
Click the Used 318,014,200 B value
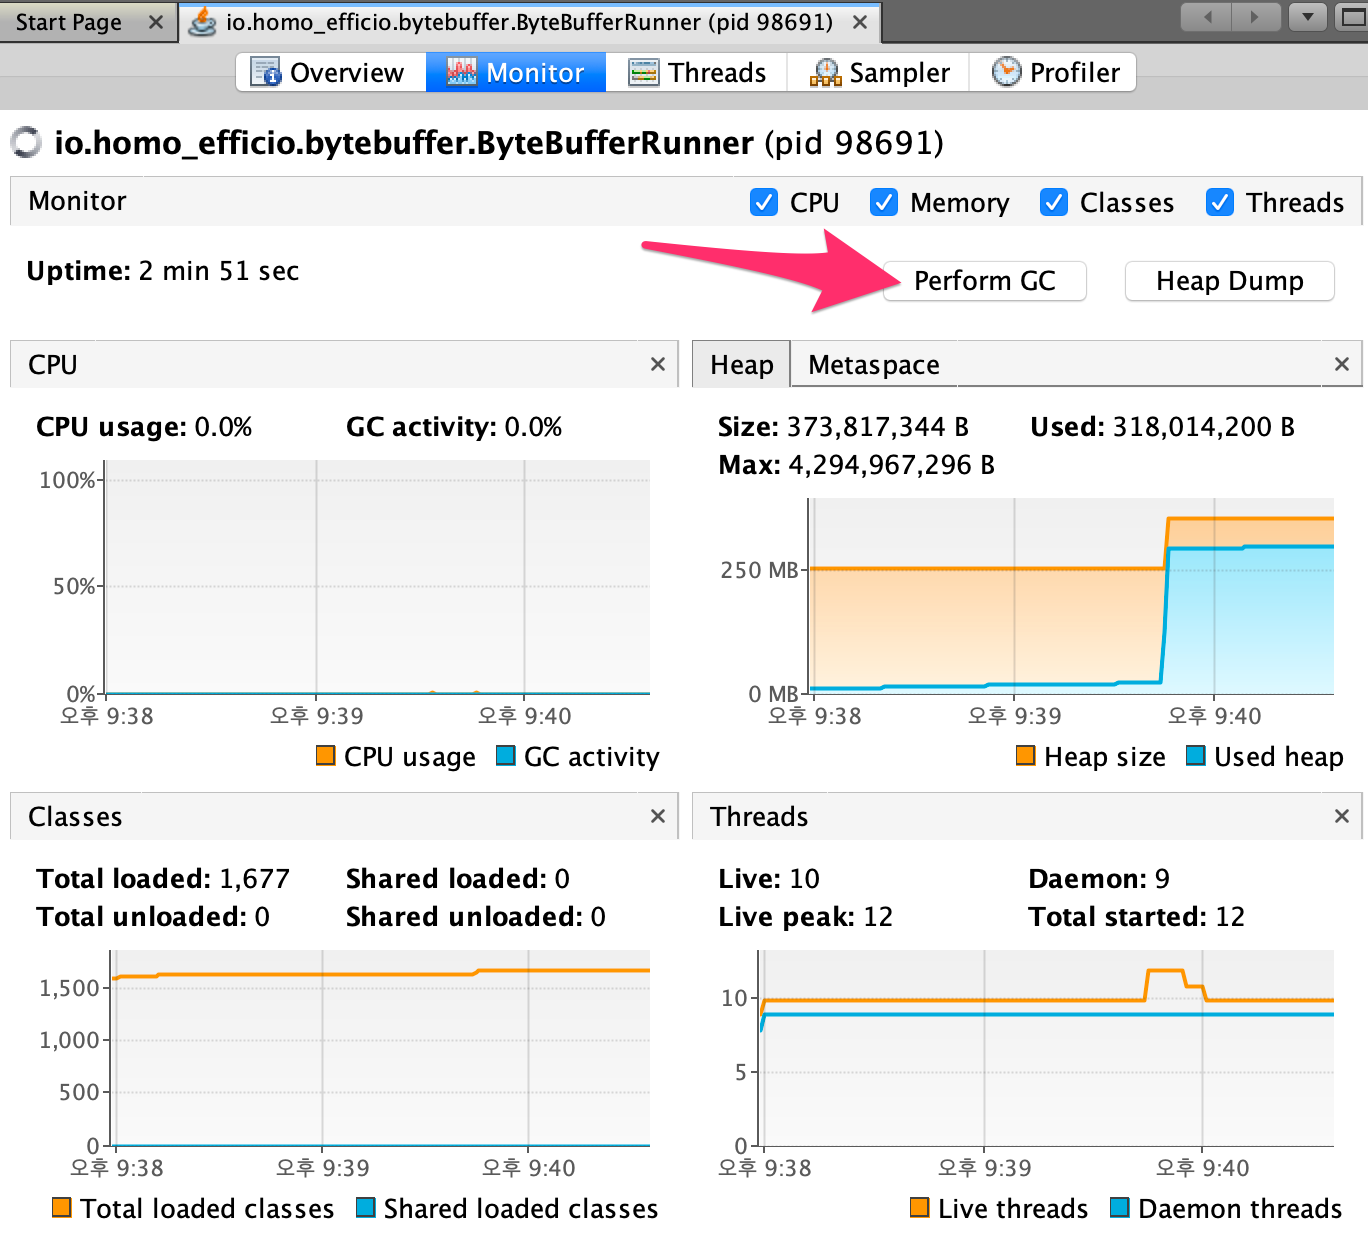pyautogui.click(x=1163, y=427)
